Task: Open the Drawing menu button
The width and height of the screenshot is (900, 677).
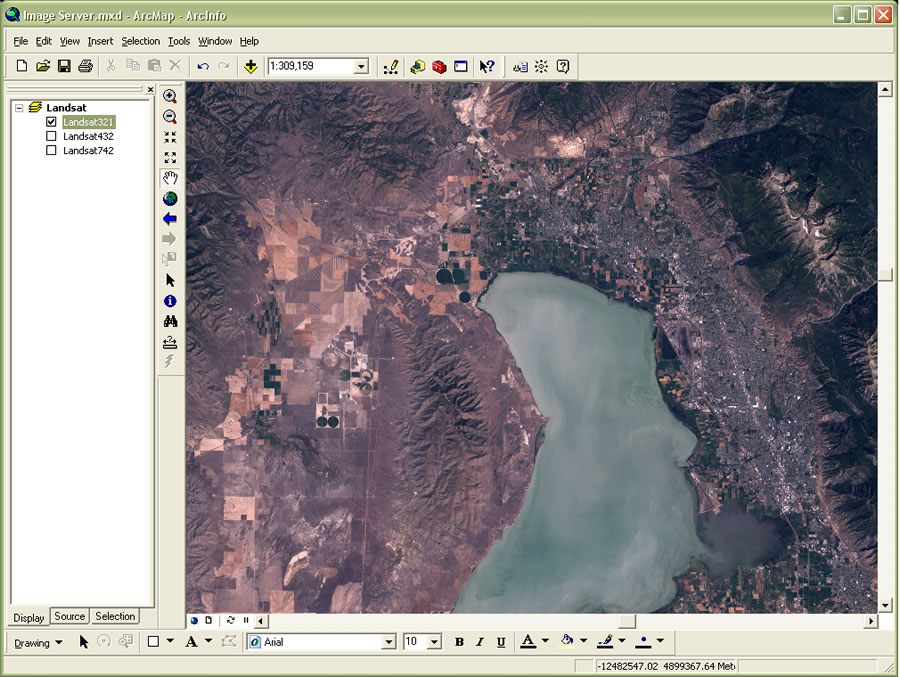Action: (x=38, y=642)
